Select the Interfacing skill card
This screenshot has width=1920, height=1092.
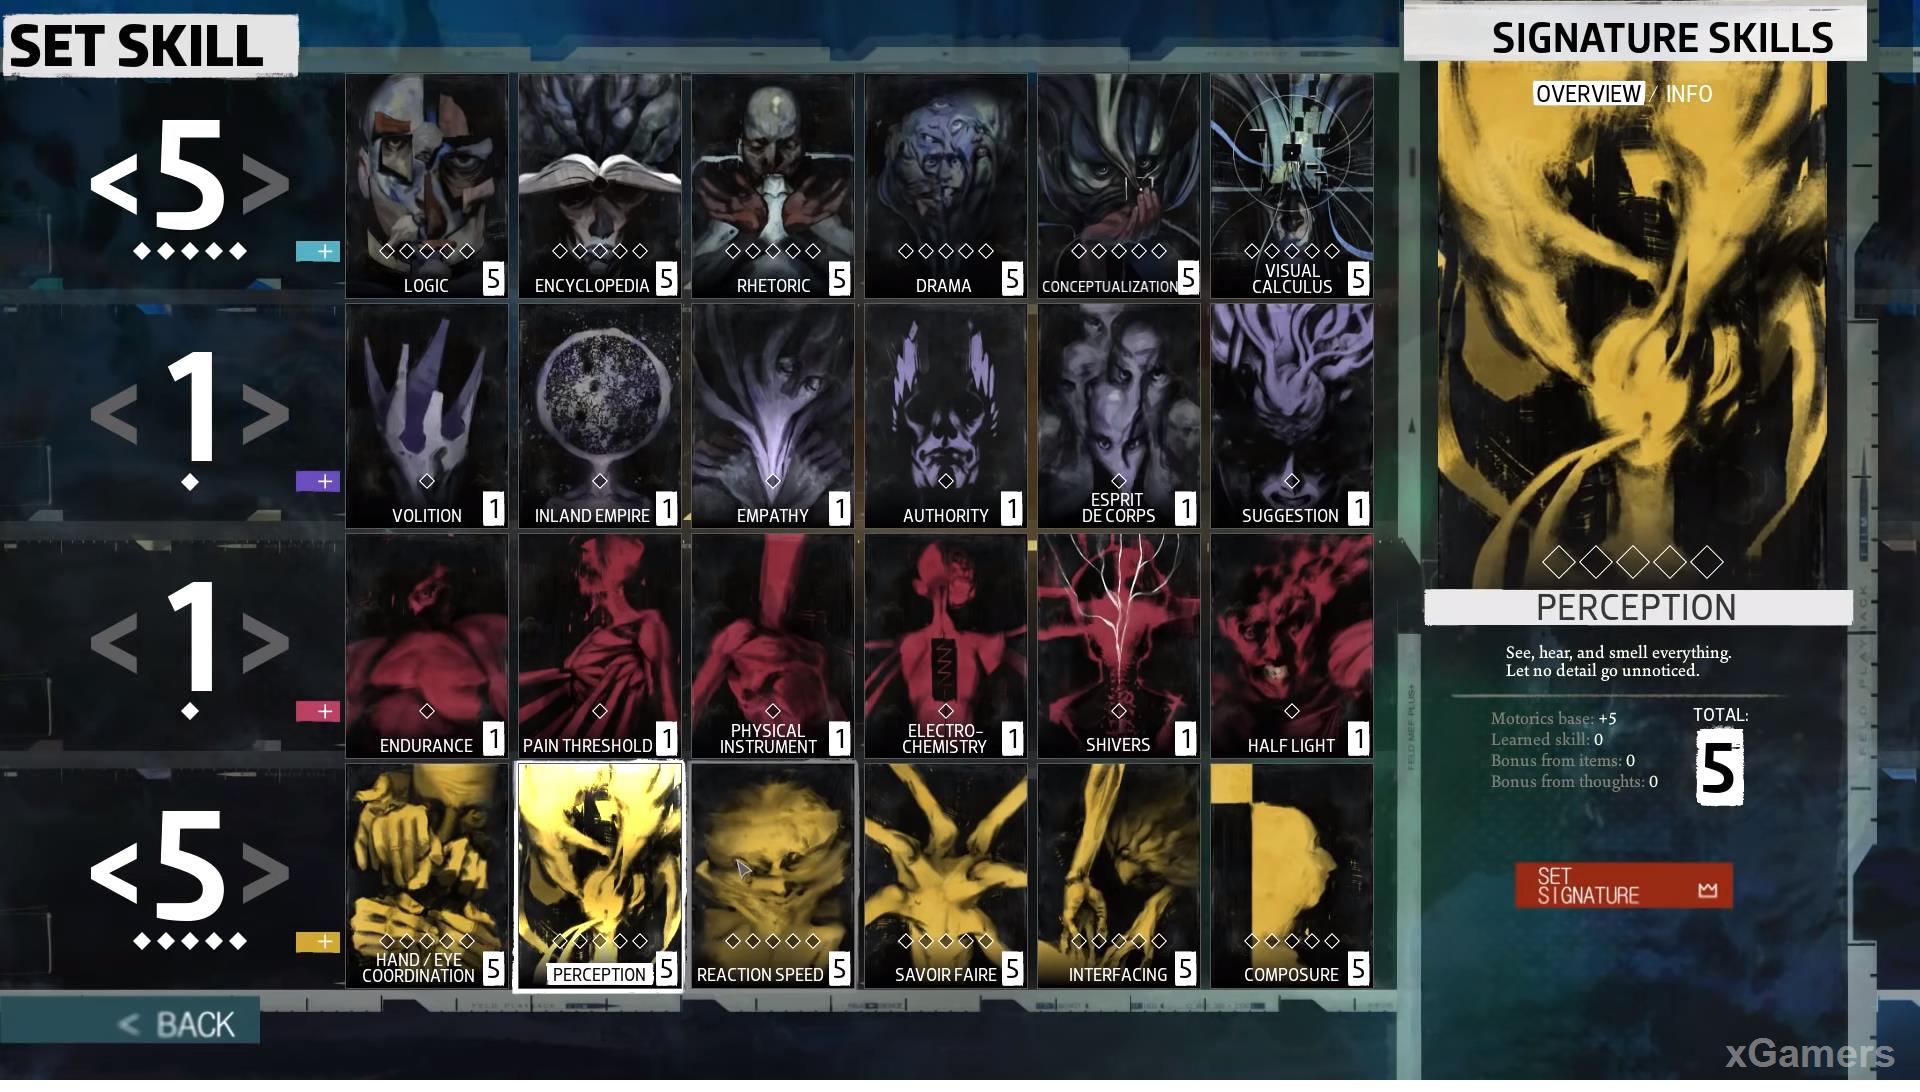point(1119,876)
